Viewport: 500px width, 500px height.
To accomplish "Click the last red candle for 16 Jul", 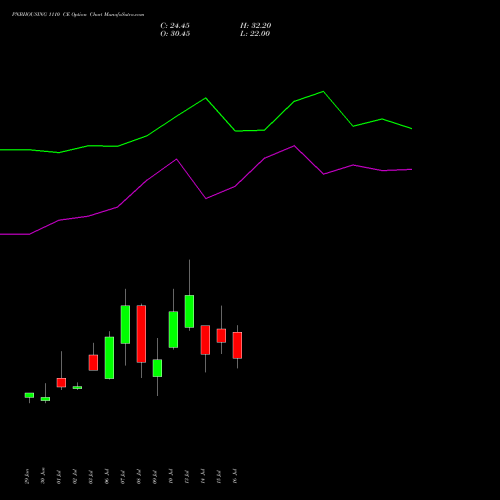I will tap(237, 345).
